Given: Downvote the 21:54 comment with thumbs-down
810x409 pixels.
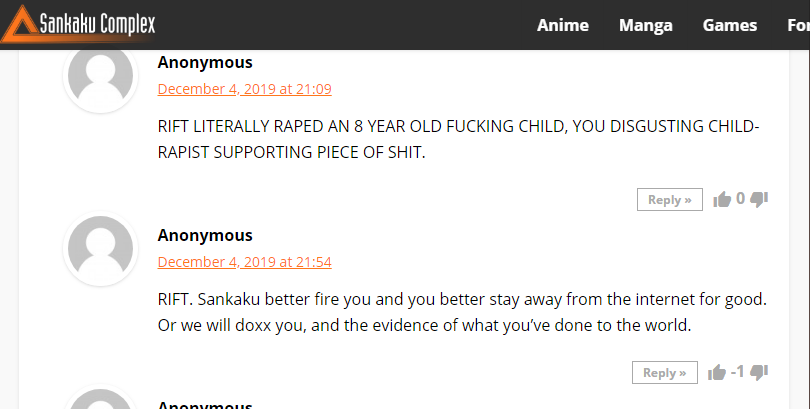Looking at the screenshot, I should 759,372.
